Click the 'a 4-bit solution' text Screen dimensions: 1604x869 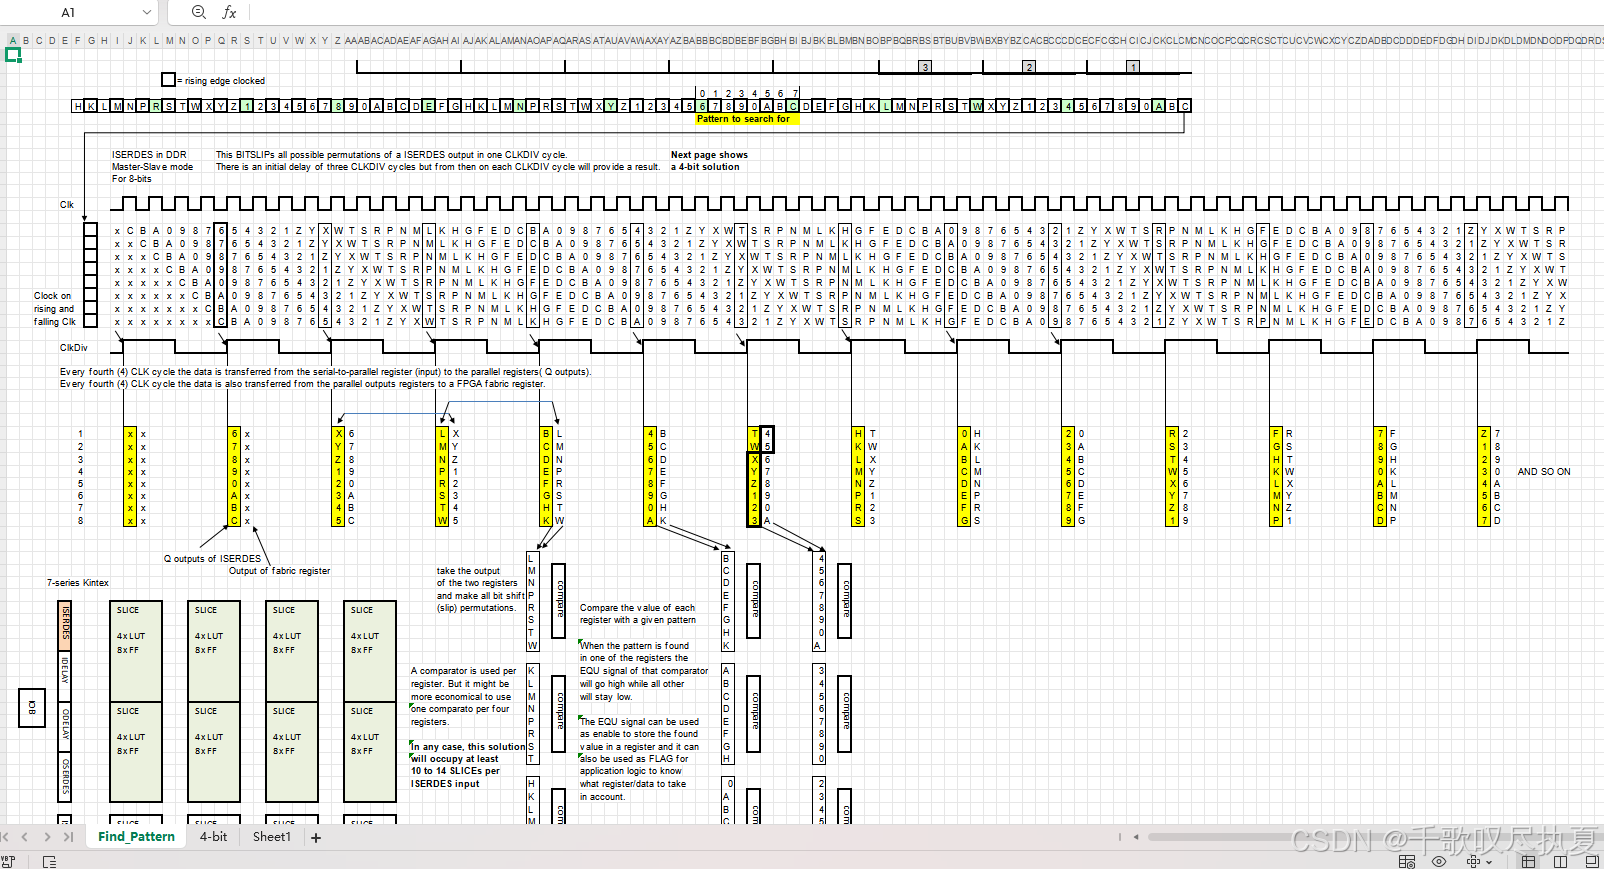pyautogui.click(x=705, y=167)
